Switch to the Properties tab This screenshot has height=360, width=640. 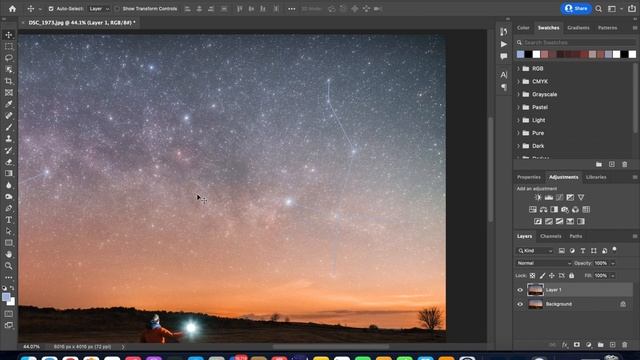coord(529,177)
